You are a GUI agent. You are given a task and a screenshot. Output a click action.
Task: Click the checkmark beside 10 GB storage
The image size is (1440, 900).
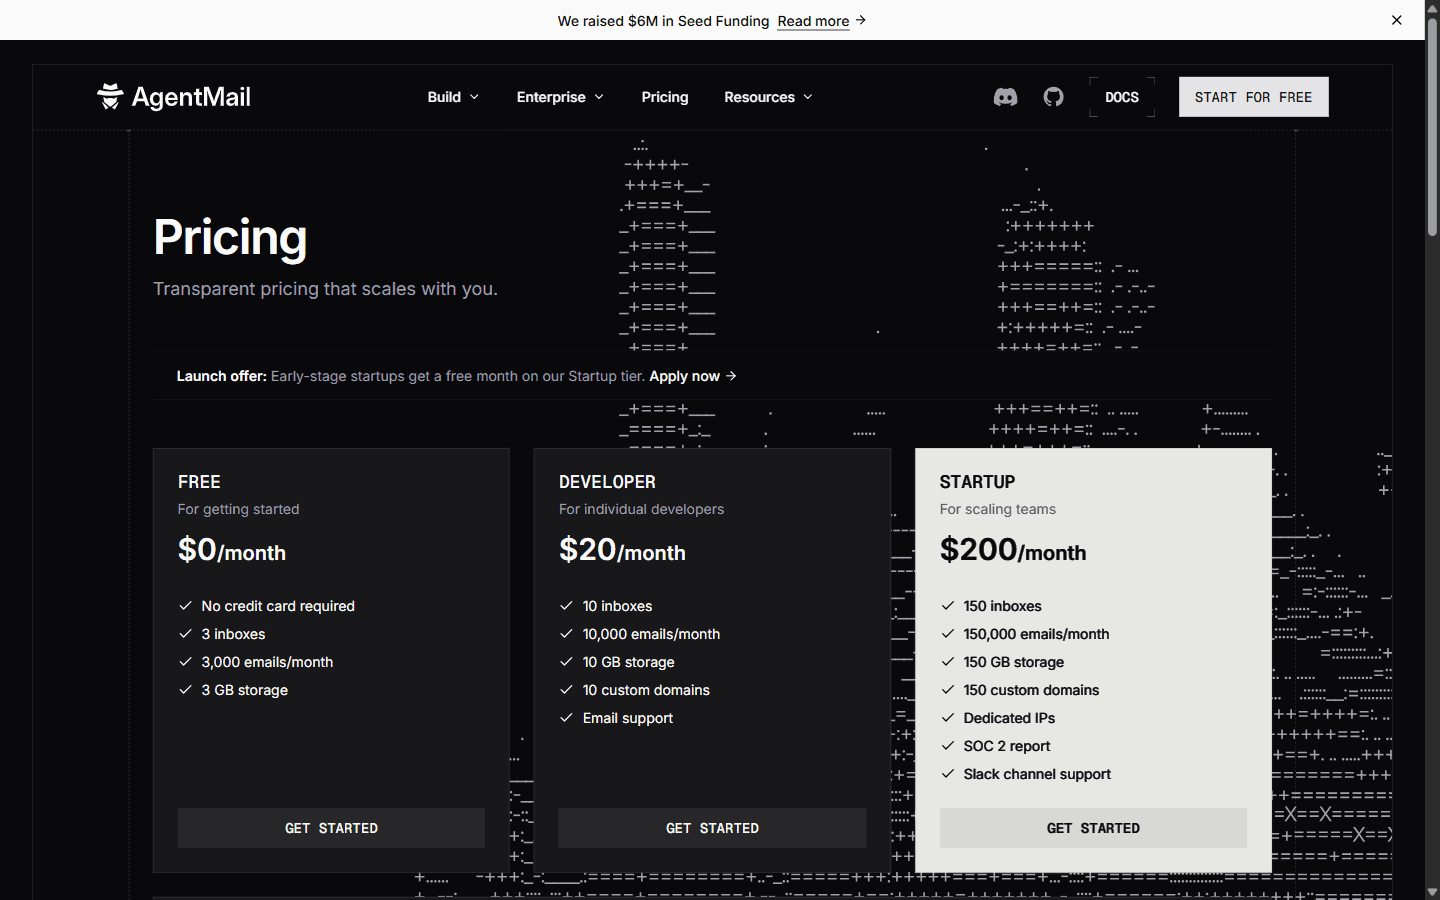(x=566, y=662)
